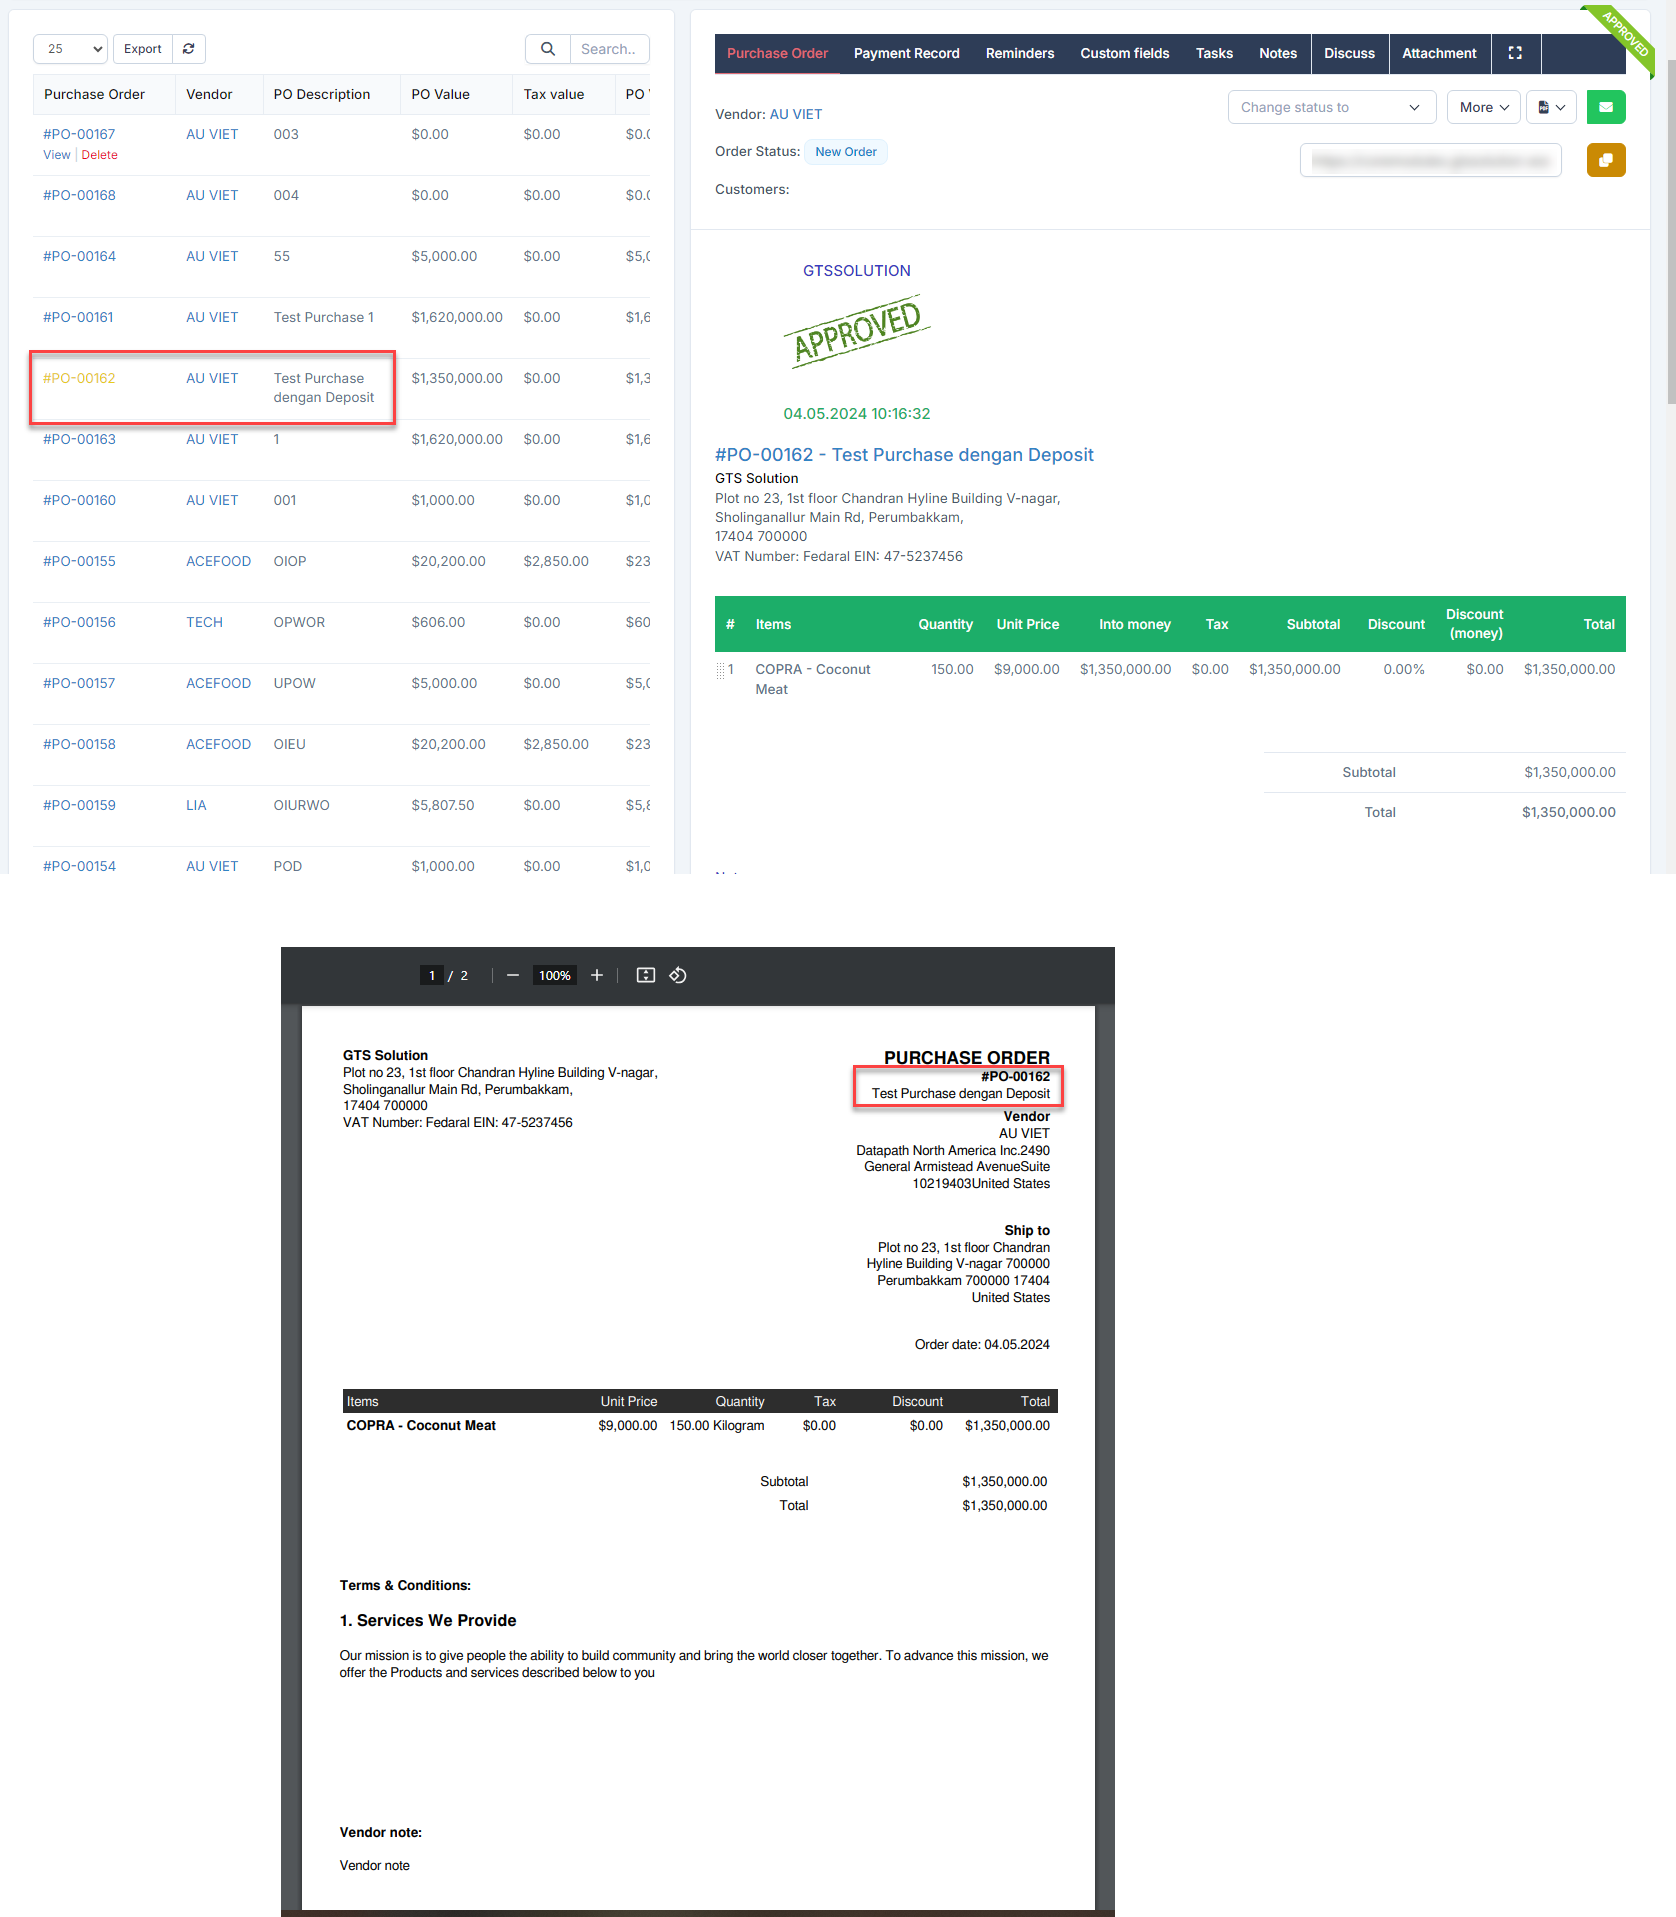Open purchase order #PO-00161
The height and width of the screenshot is (1917, 1676).
click(78, 317)
